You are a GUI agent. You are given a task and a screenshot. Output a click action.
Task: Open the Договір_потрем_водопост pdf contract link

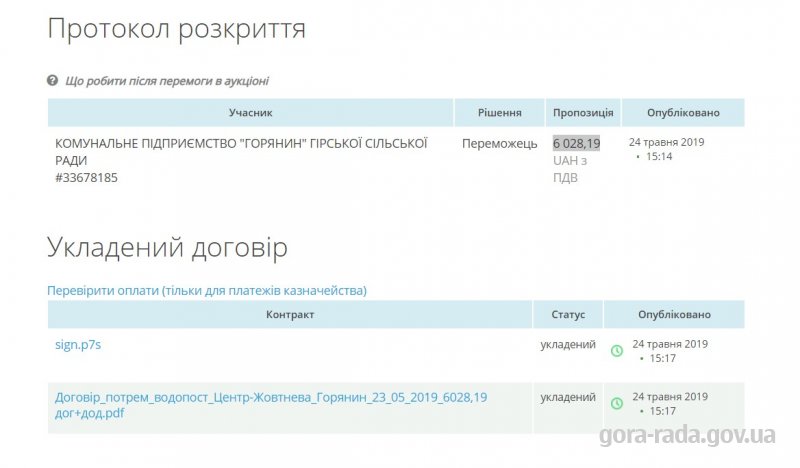271,405
